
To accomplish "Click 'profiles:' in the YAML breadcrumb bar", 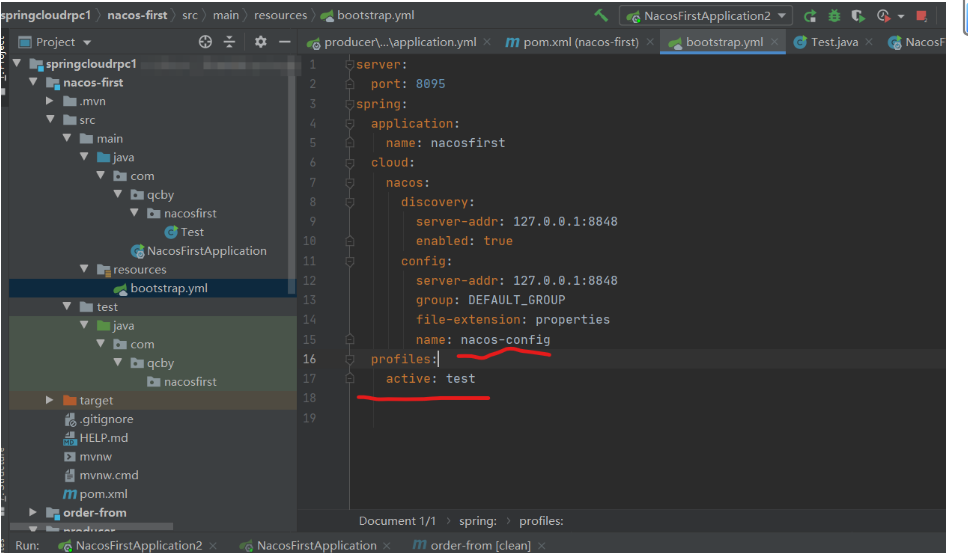I will click(541, 521).
